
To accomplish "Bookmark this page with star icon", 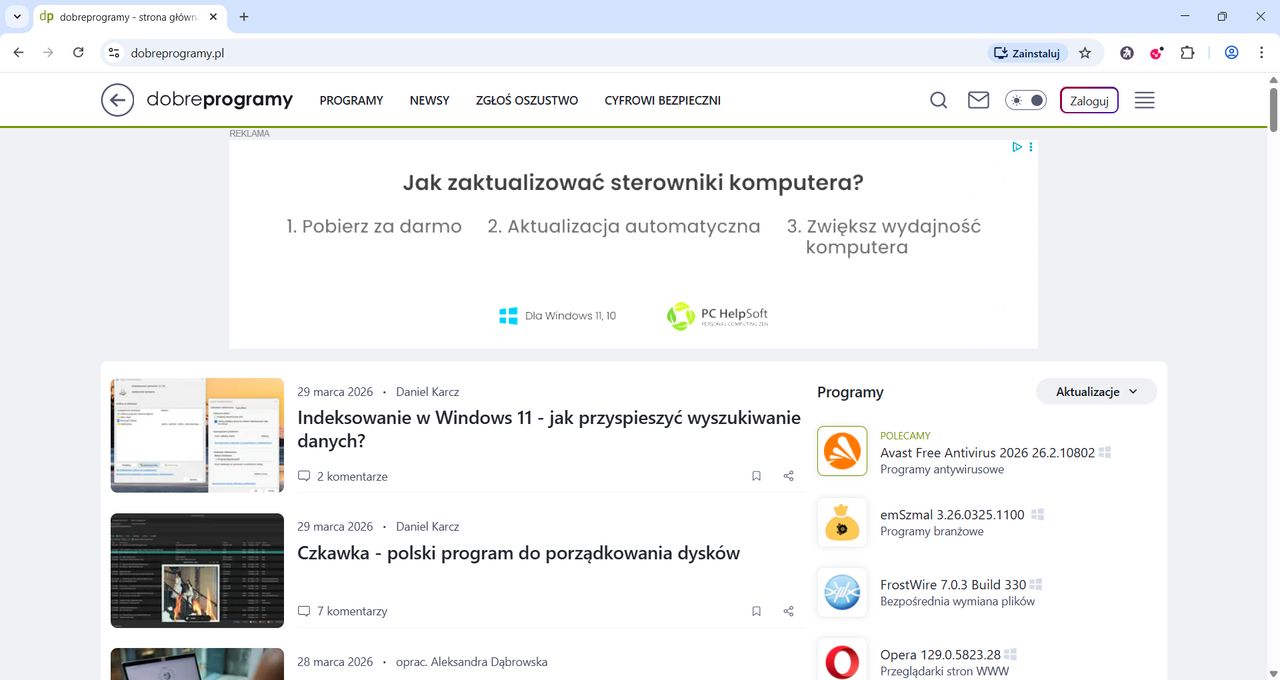I will (x=1085, y=53).
